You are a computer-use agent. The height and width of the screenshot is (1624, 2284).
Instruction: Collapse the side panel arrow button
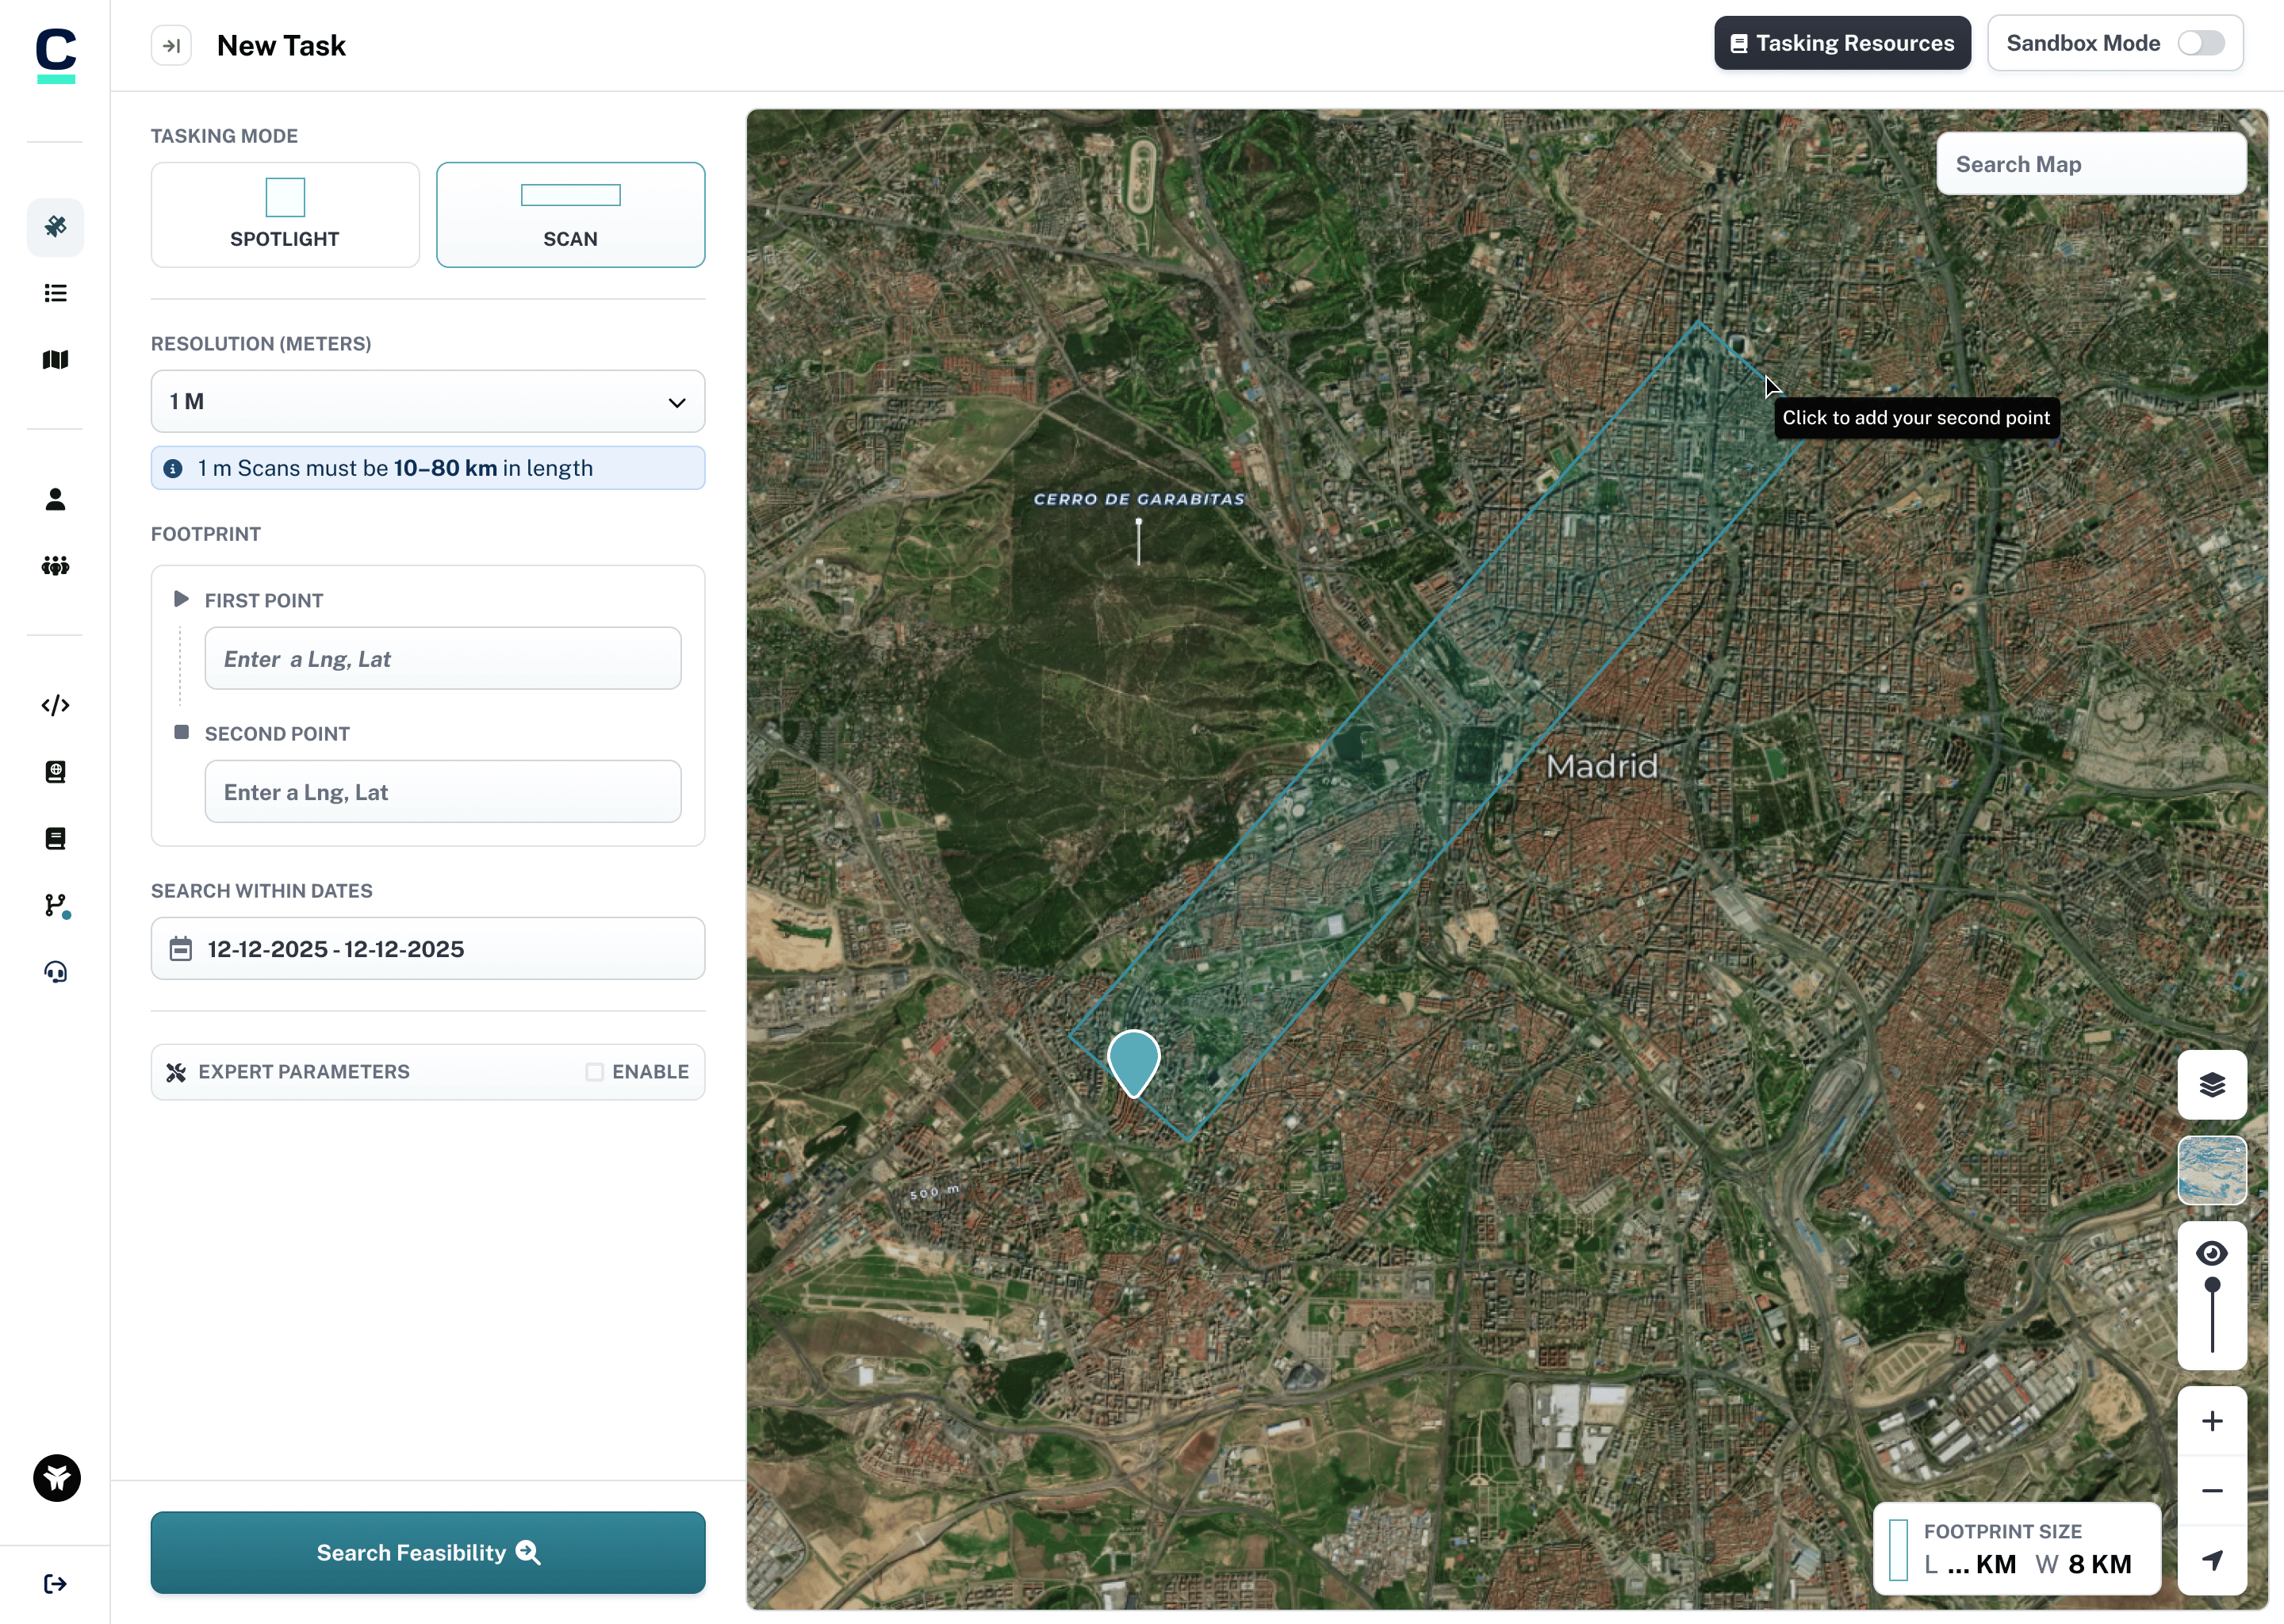171,46
